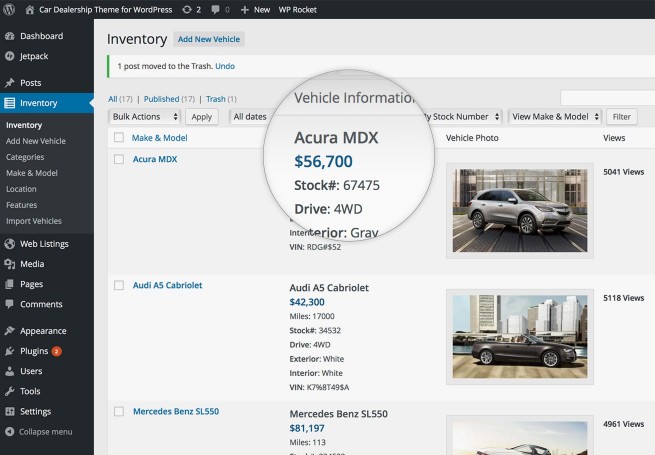This screenshot has width=655, height=455.
Task: Click the Tools wrench icon
Action: click(10, 391)
